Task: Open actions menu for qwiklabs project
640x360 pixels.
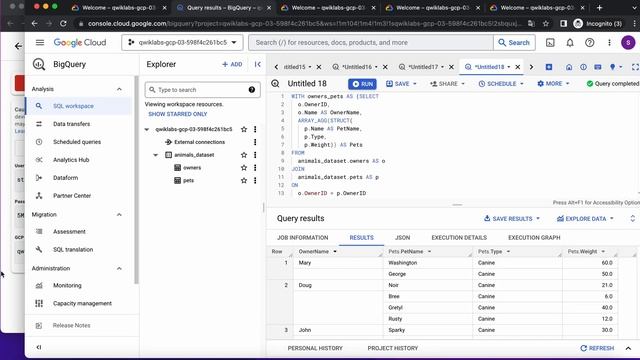Action: coord(255,129)
